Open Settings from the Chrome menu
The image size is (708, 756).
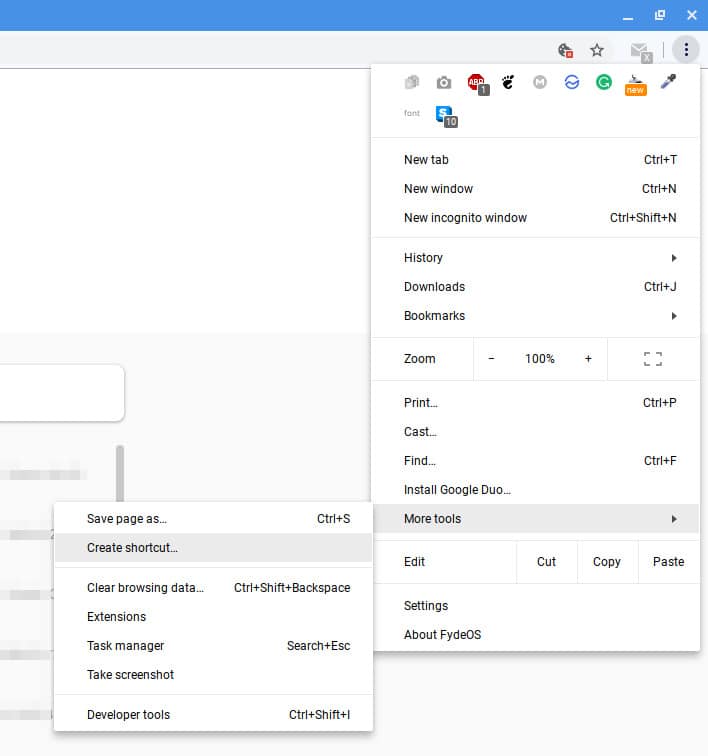point(536,606)
